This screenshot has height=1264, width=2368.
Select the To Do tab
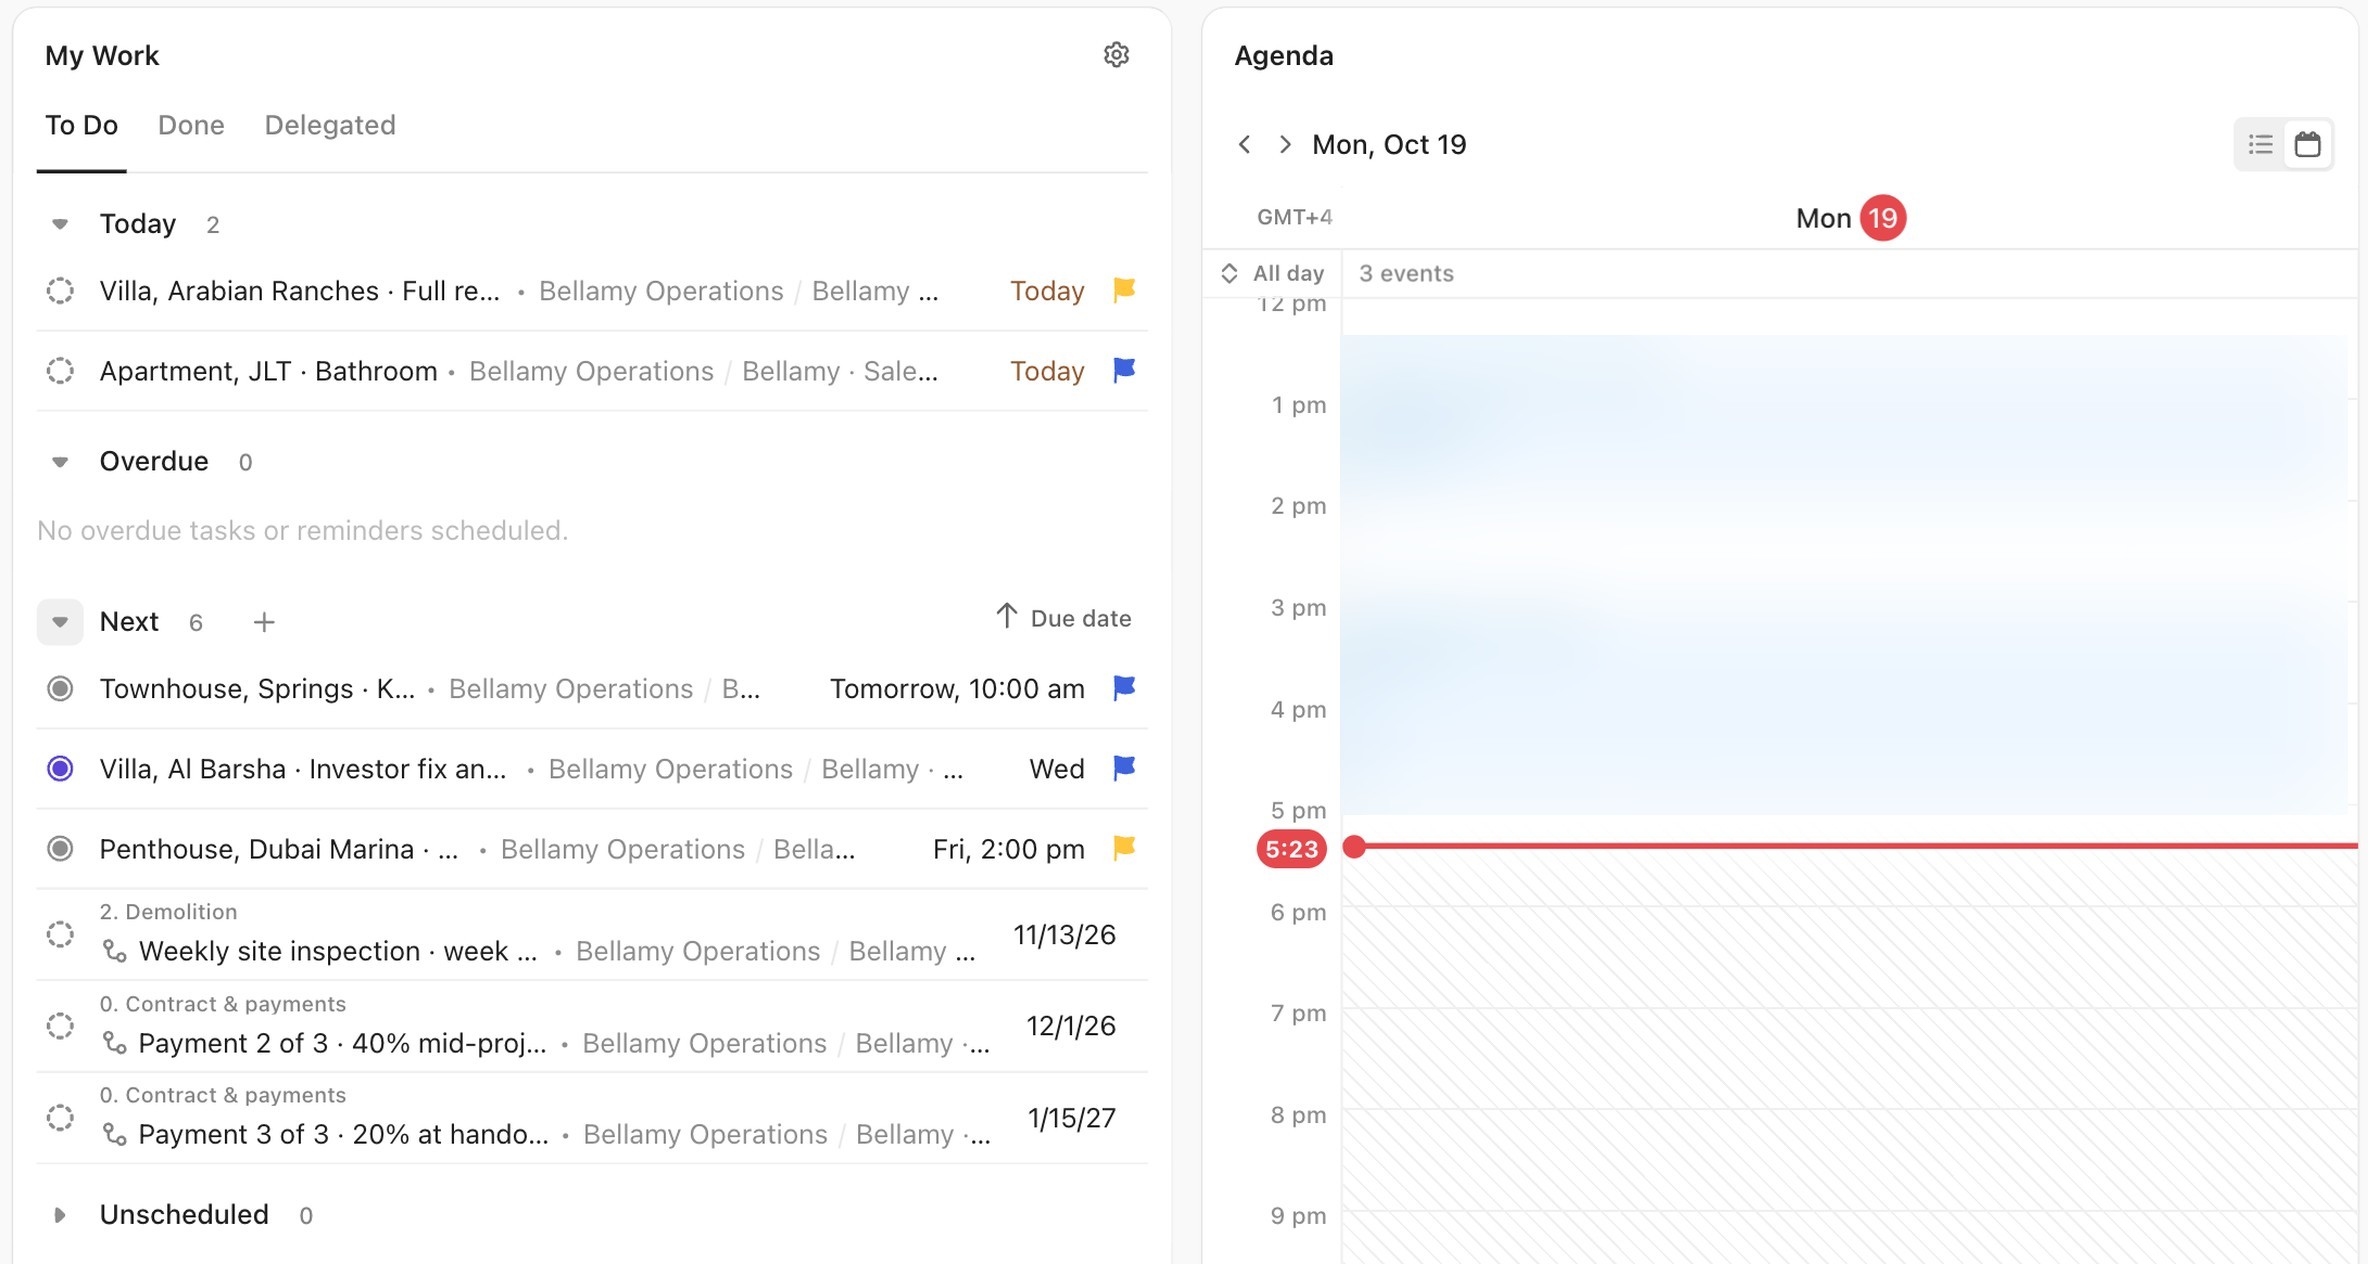tap(81, 125)
